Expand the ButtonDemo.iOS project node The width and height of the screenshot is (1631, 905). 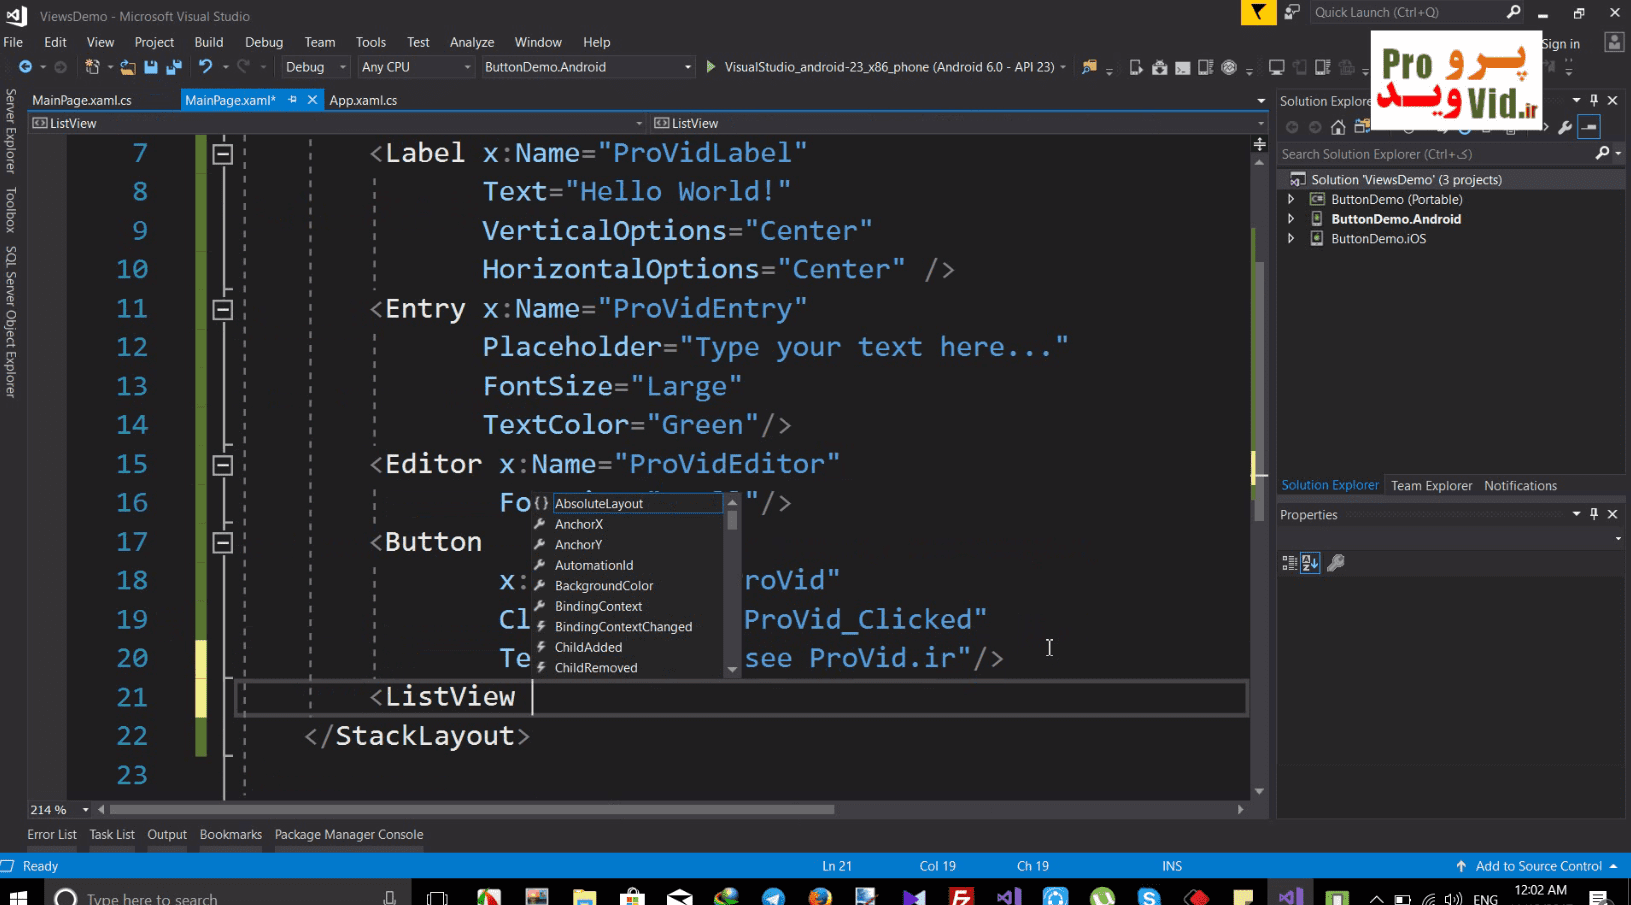tap(1291, 238)
